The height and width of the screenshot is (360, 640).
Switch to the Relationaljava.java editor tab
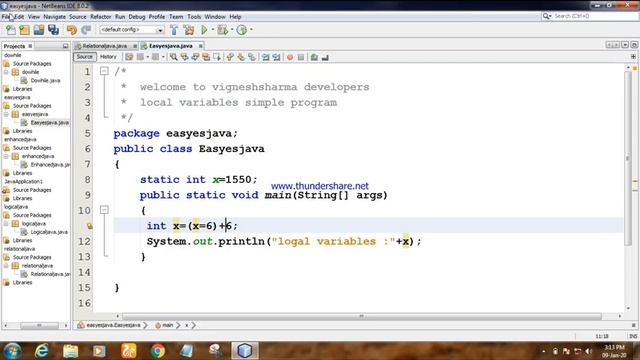point(104,46)
